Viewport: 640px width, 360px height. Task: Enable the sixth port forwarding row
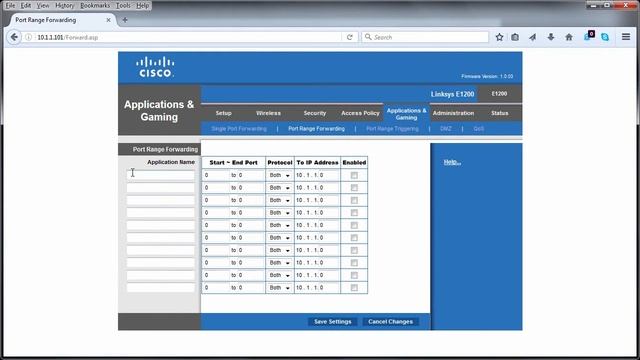354,238
